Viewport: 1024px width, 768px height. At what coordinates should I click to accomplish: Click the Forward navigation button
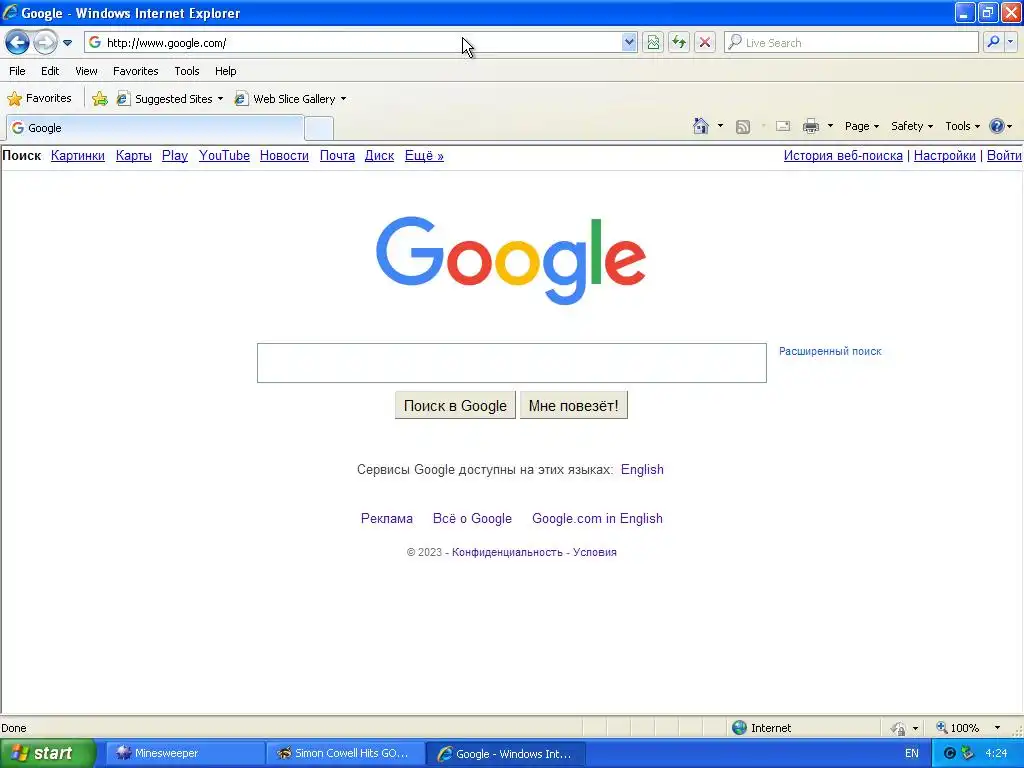[45, 43]
